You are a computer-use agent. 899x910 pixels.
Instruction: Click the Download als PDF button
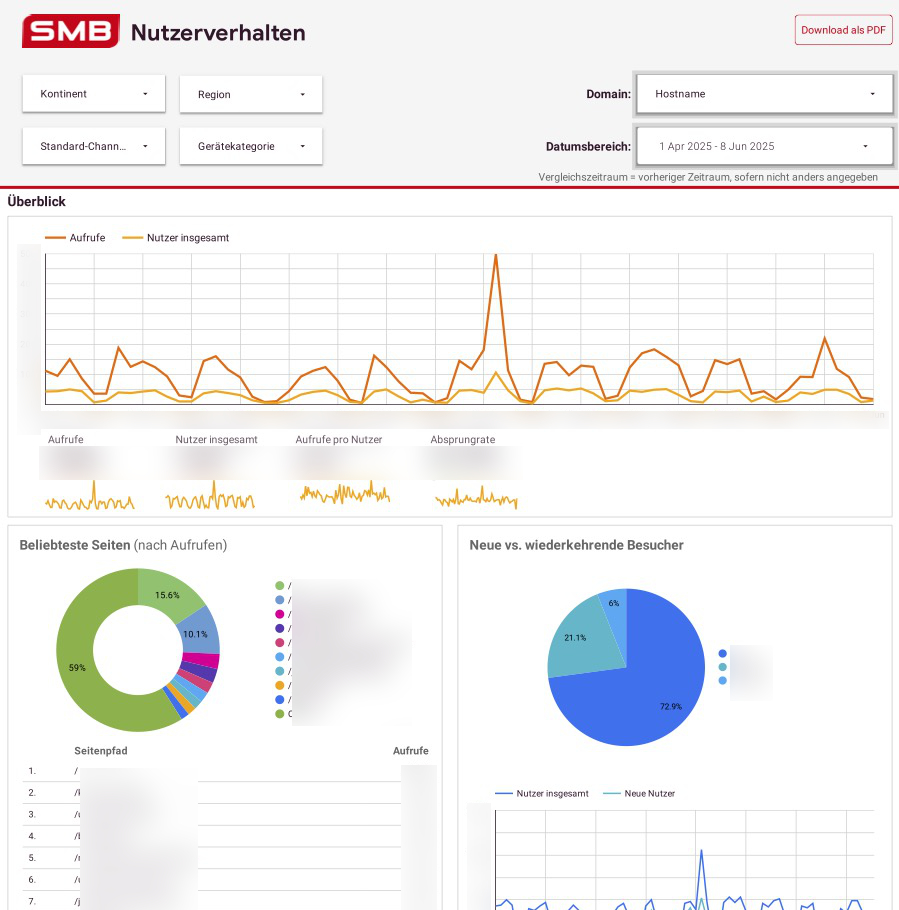[x=843, y=30]
